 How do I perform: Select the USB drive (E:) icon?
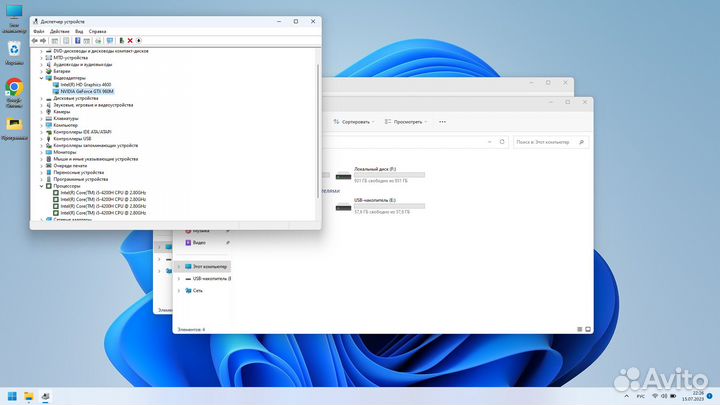coord(345,206)
